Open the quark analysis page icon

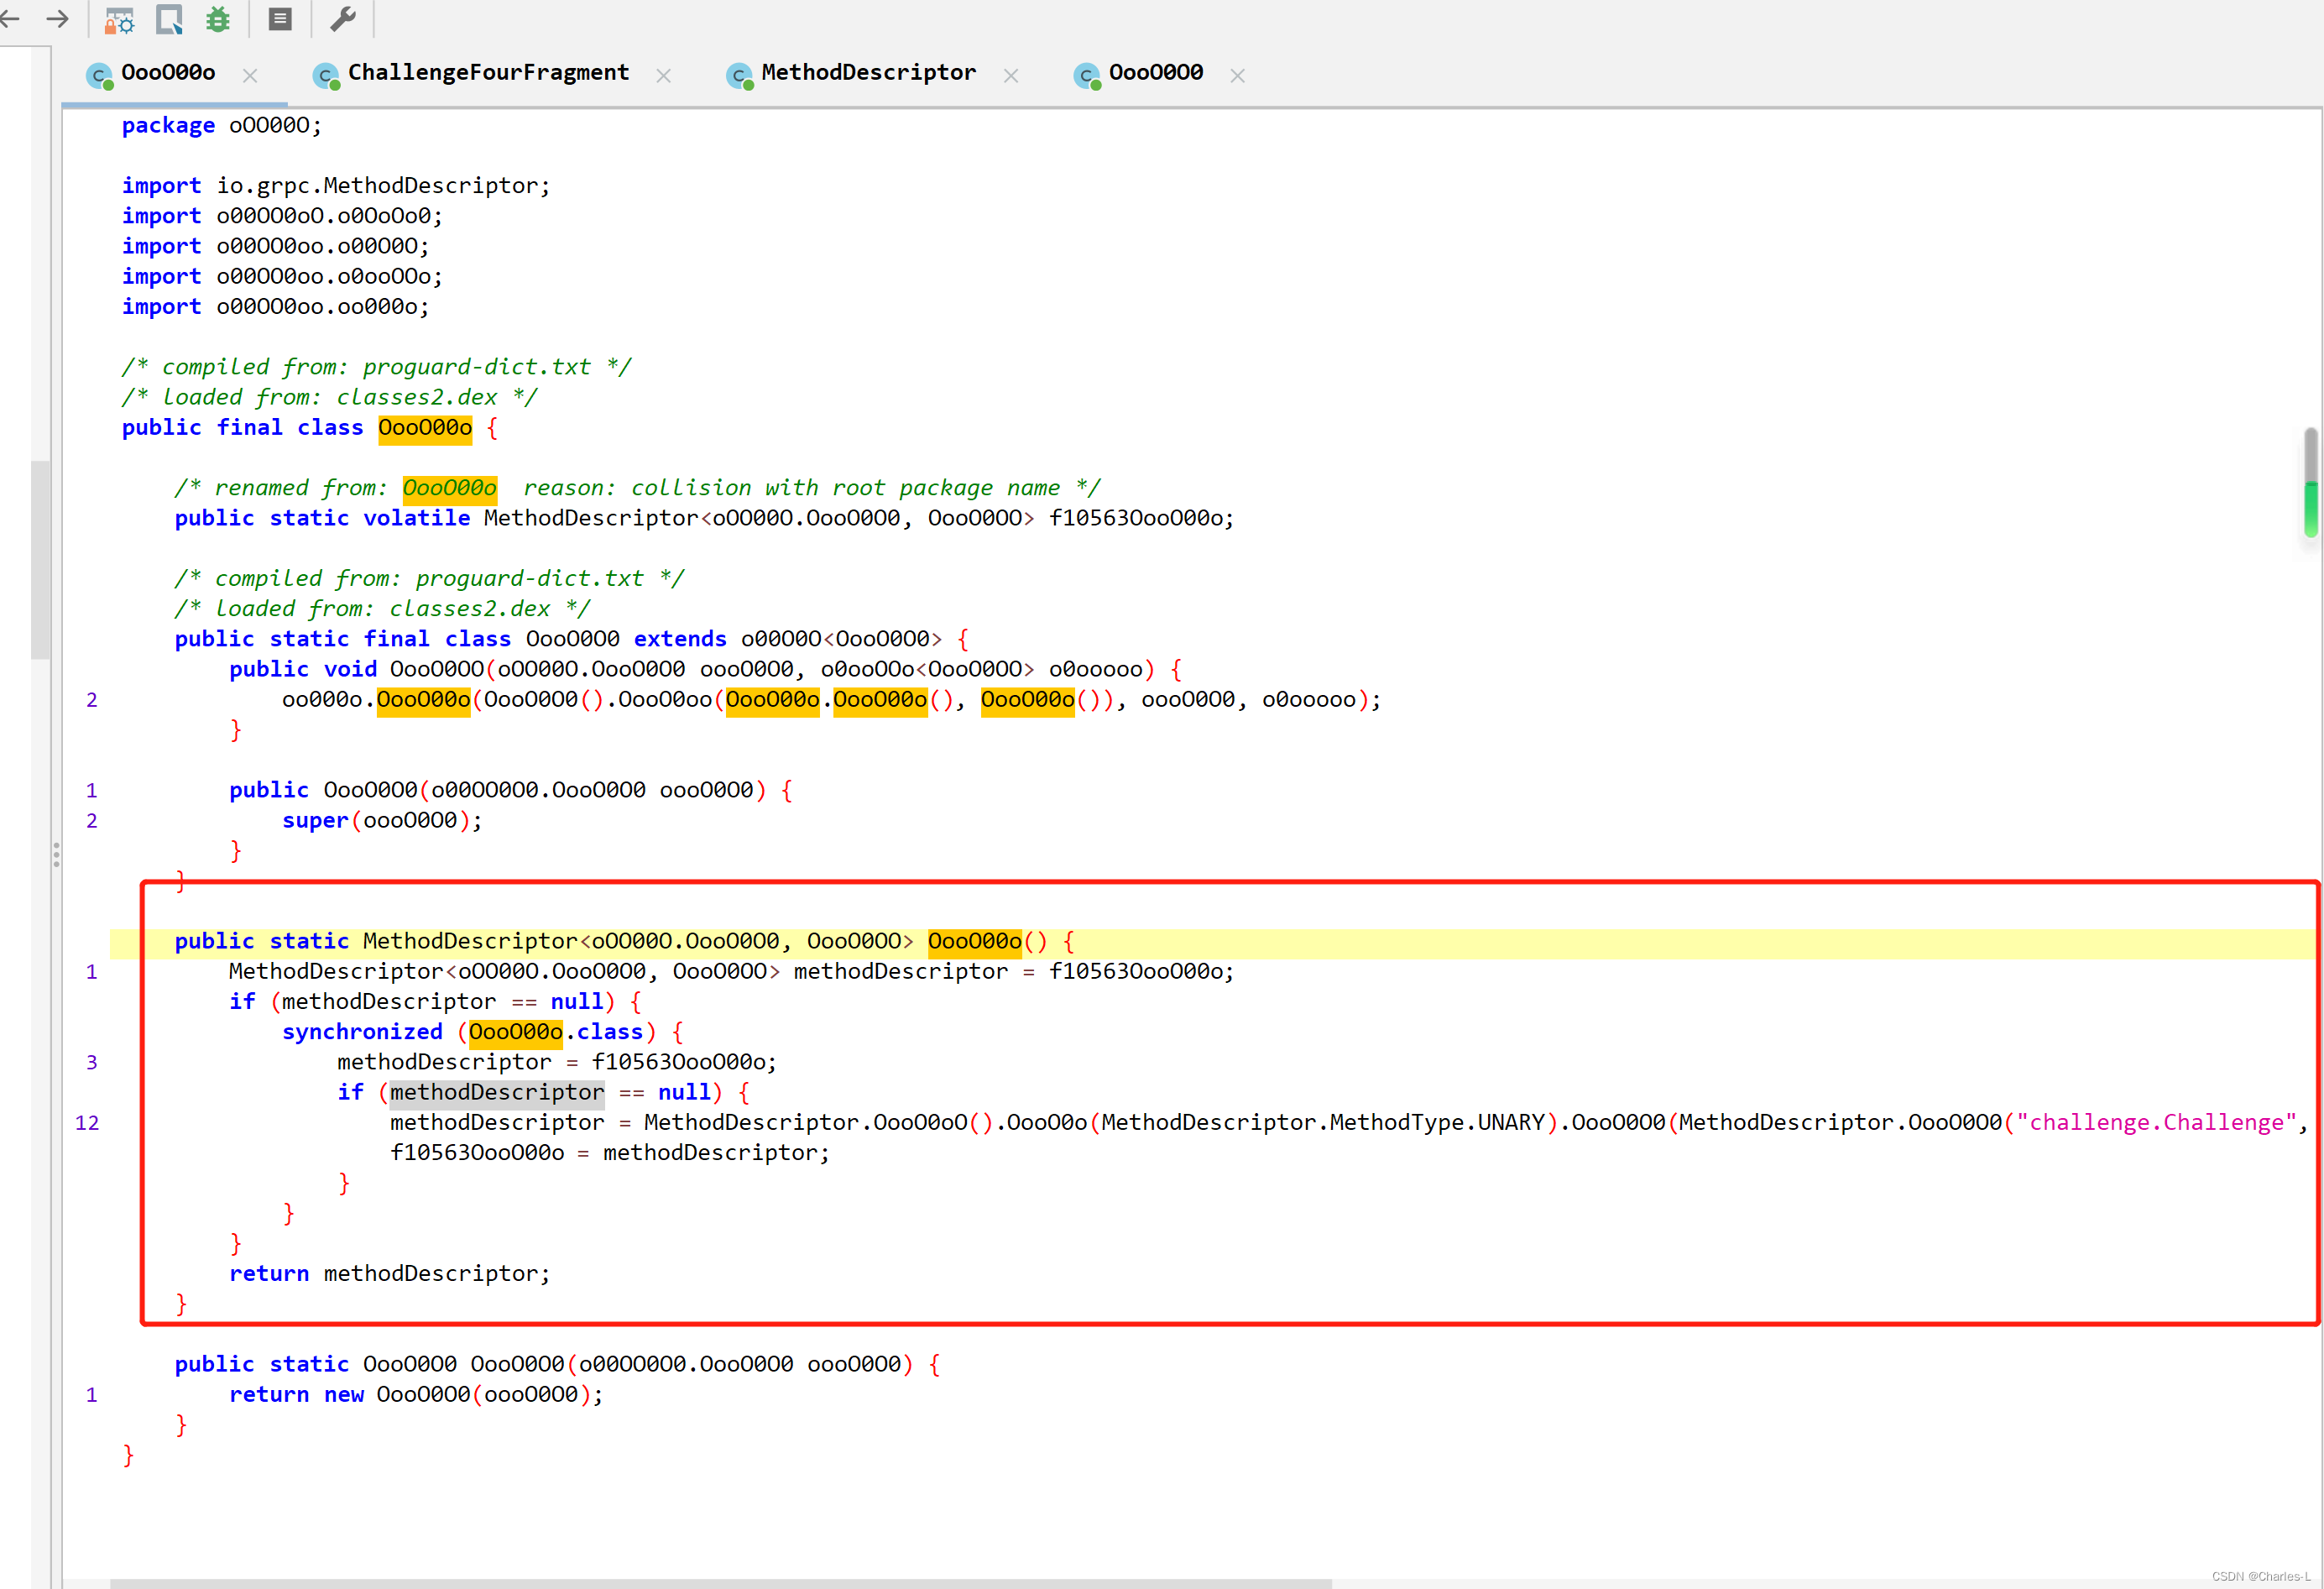[169, 19]
